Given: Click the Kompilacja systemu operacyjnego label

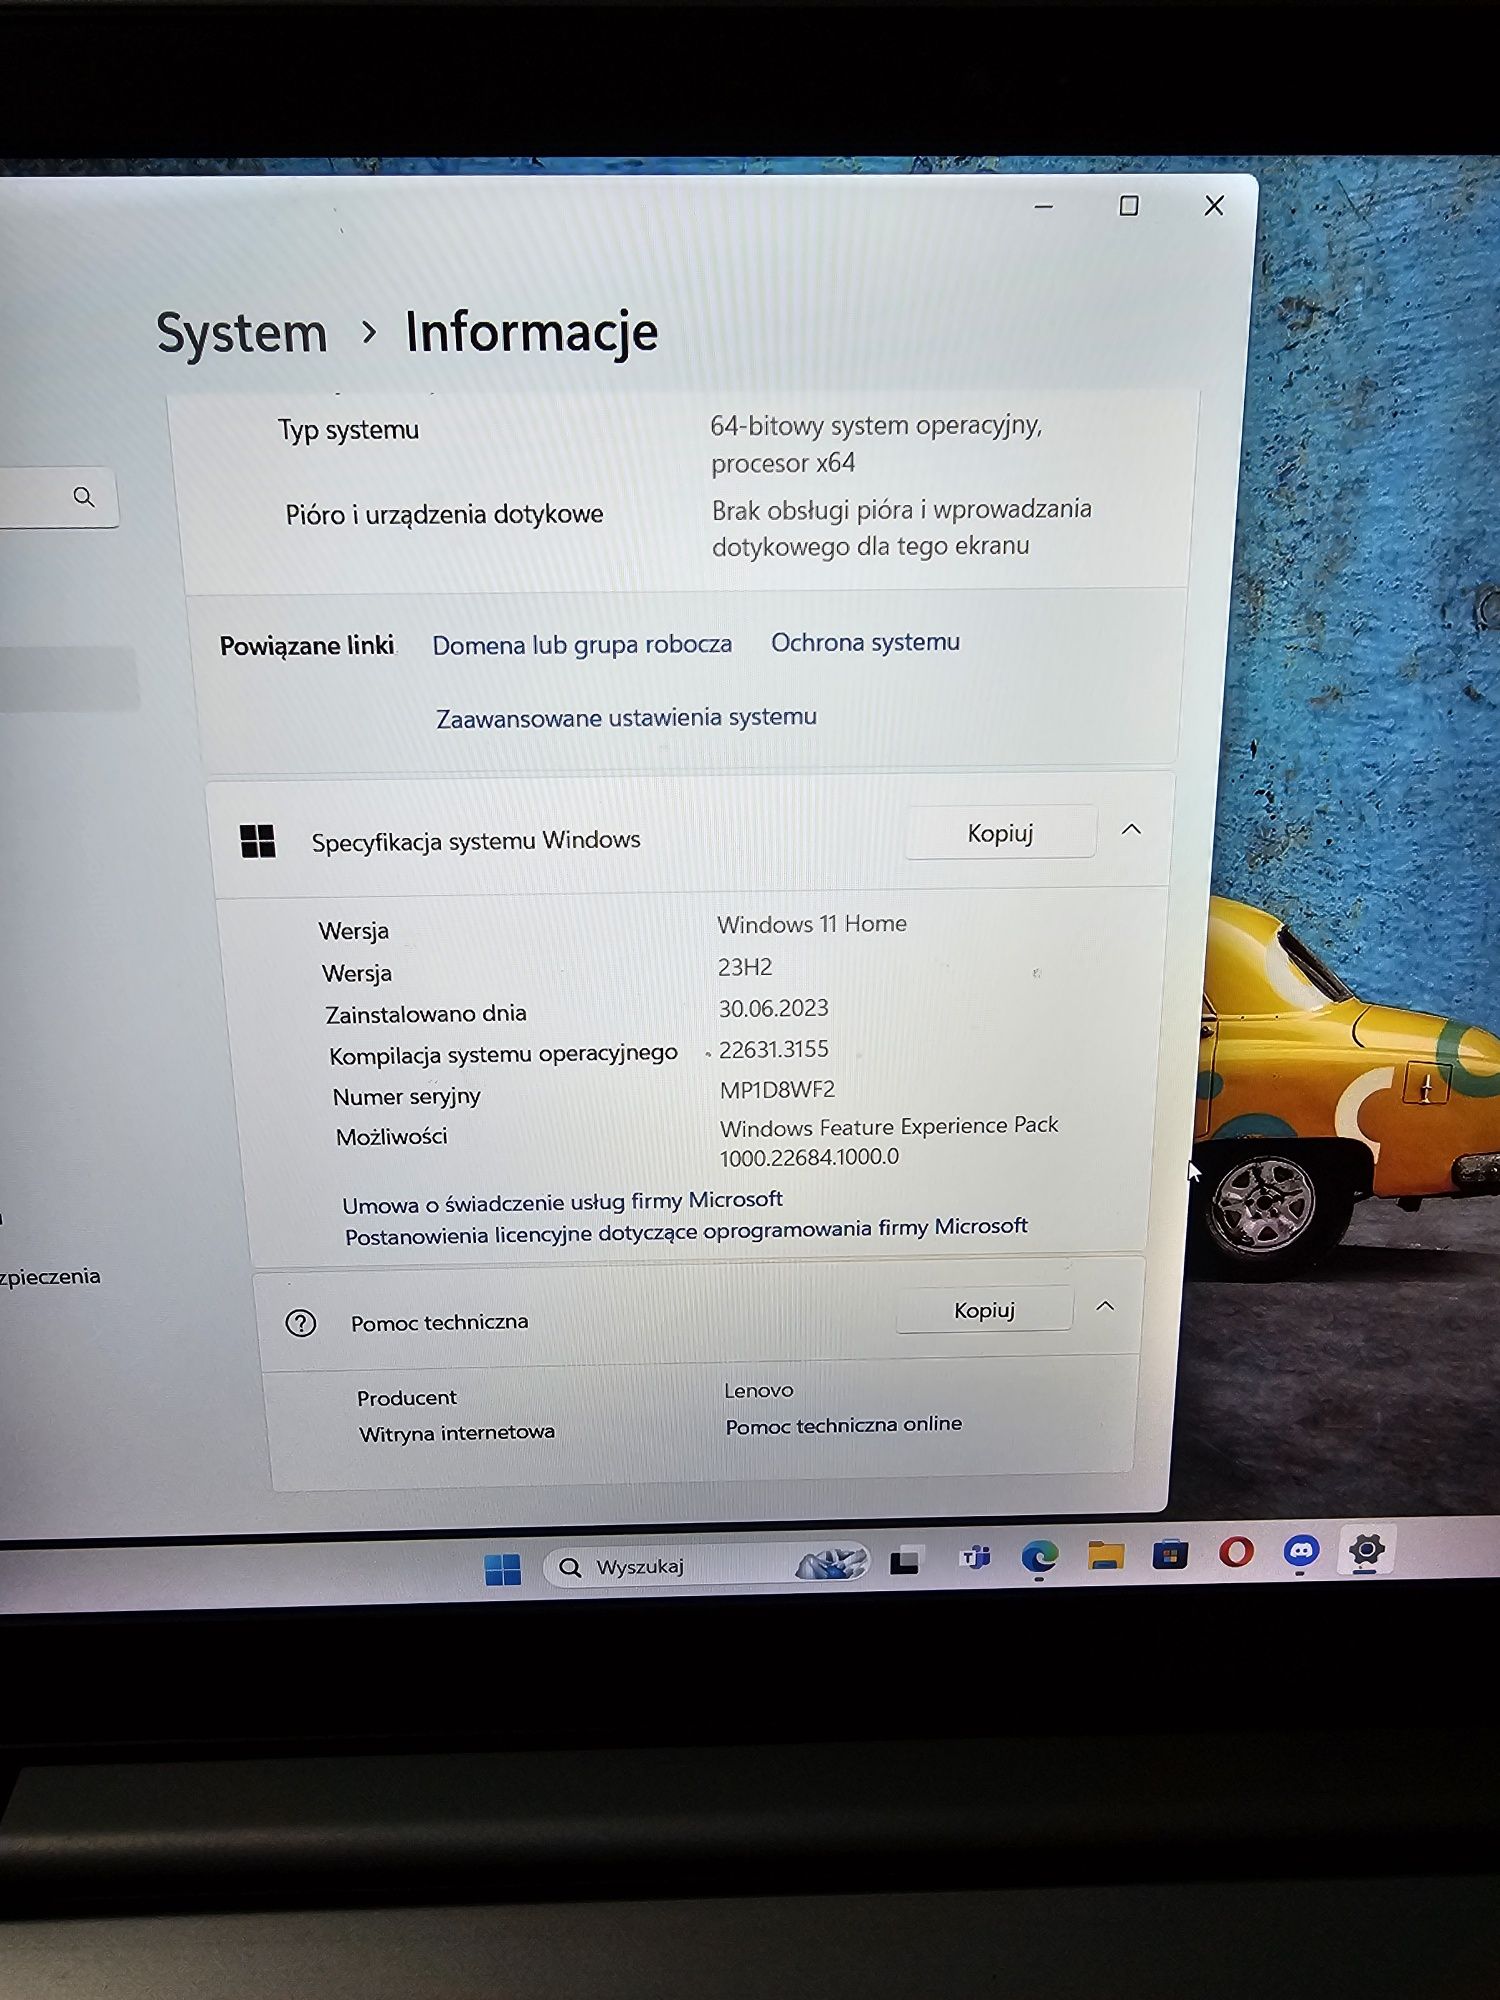Looking at the screenshot, I should point(503,1055).
